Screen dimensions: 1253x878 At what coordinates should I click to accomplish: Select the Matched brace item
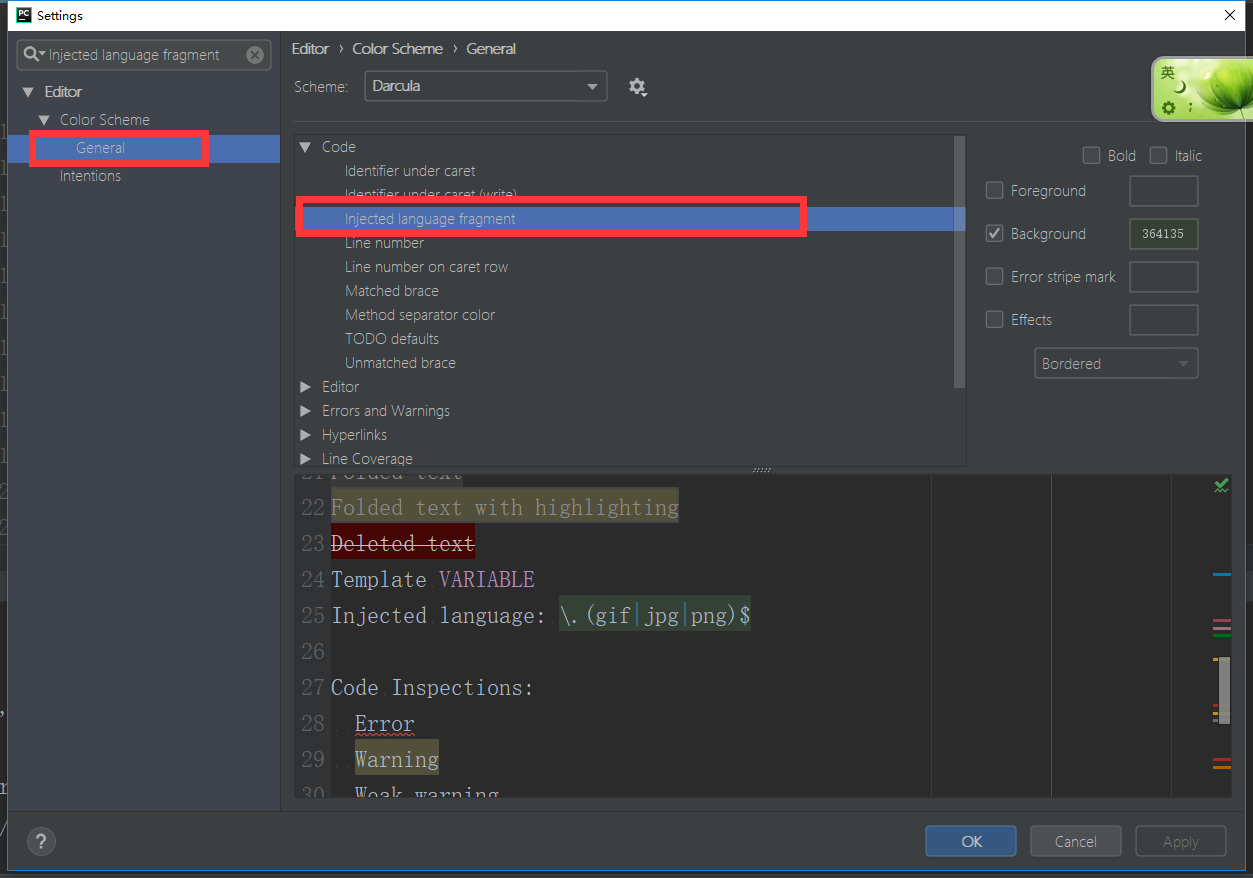point(391,291)
